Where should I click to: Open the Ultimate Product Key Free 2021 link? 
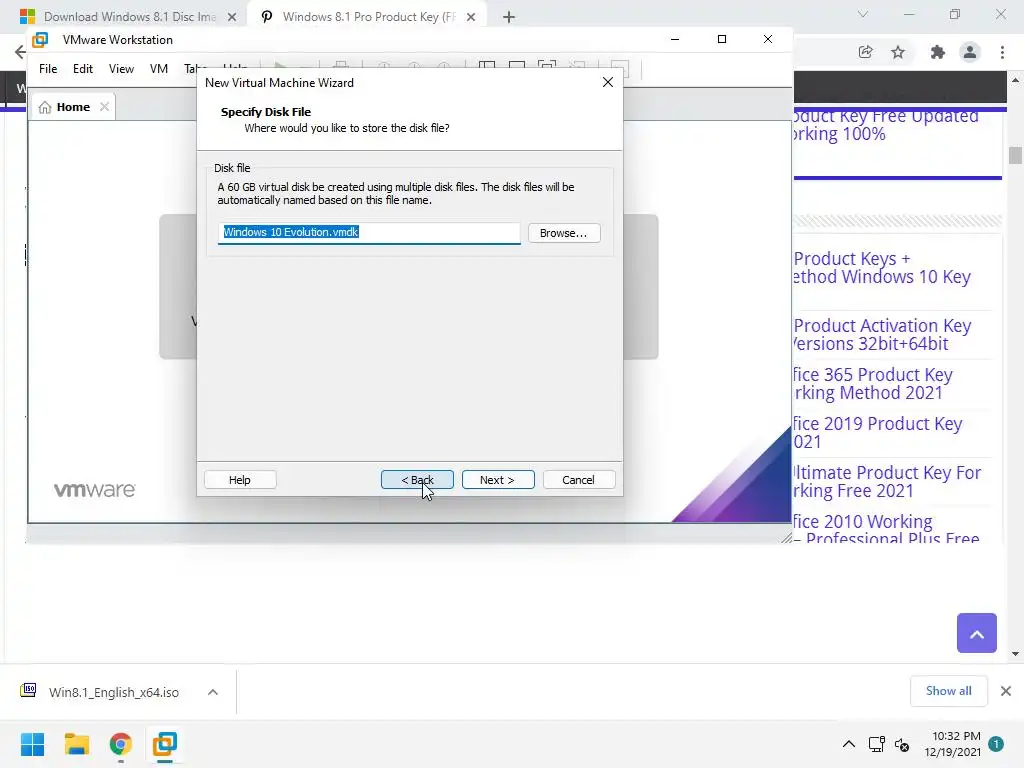886,481
